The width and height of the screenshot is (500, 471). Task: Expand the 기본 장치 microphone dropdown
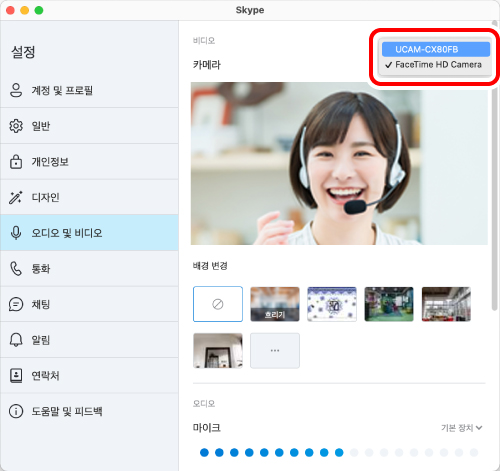[x=462, y=428]
